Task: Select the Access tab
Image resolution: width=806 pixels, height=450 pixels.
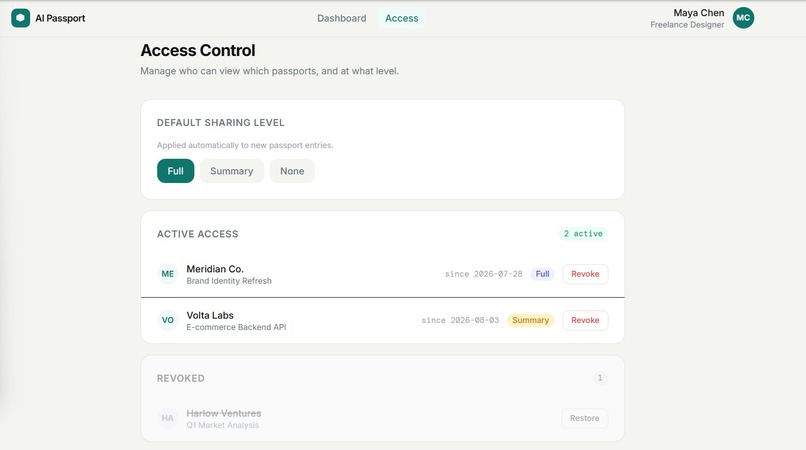Action: (x=401, y=18)
